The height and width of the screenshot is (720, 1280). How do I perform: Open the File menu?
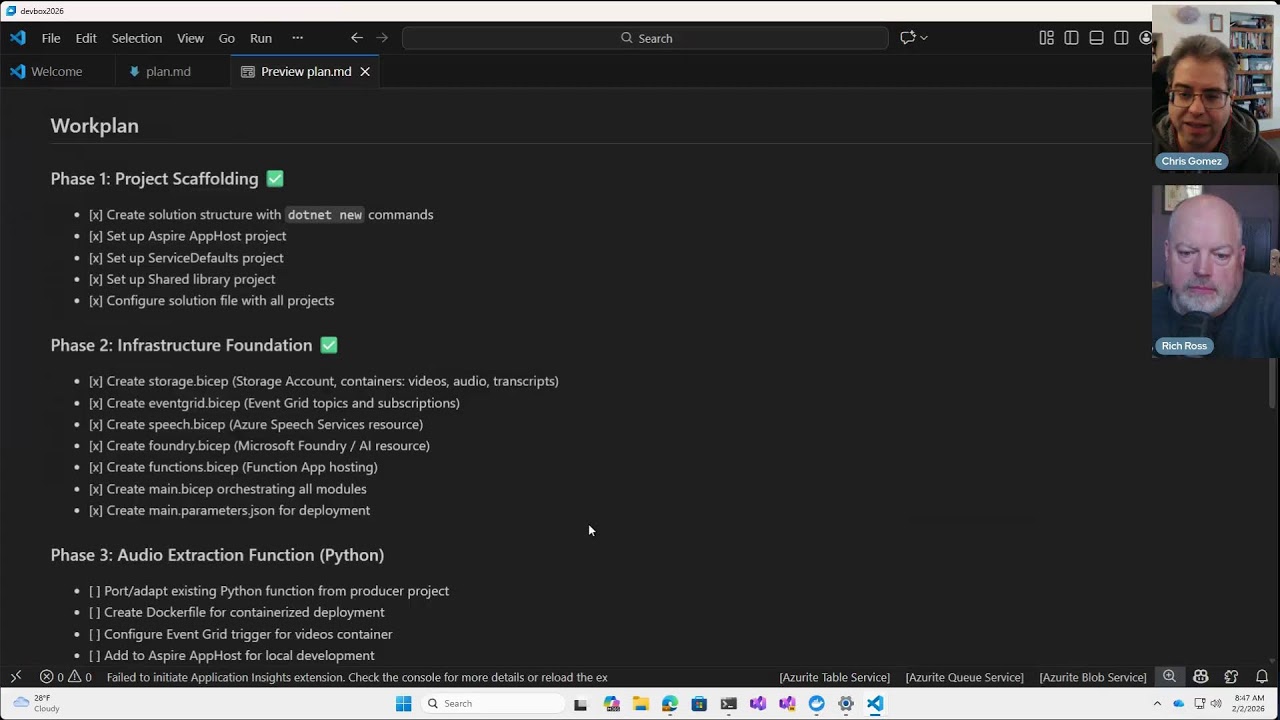[x=51, y=38]
